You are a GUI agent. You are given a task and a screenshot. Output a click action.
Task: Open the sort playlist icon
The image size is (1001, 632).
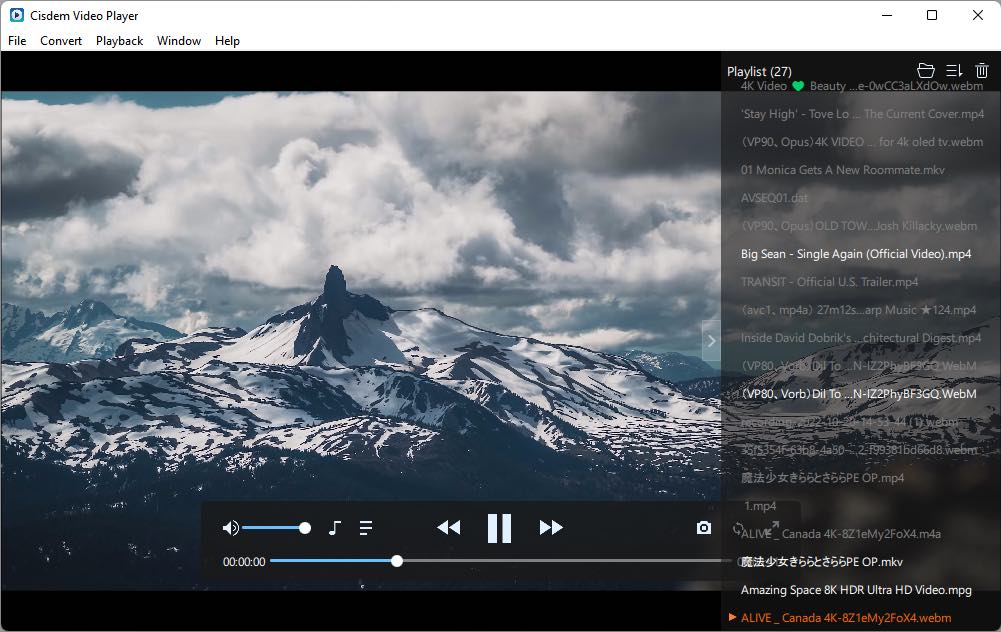click(953, 70)
